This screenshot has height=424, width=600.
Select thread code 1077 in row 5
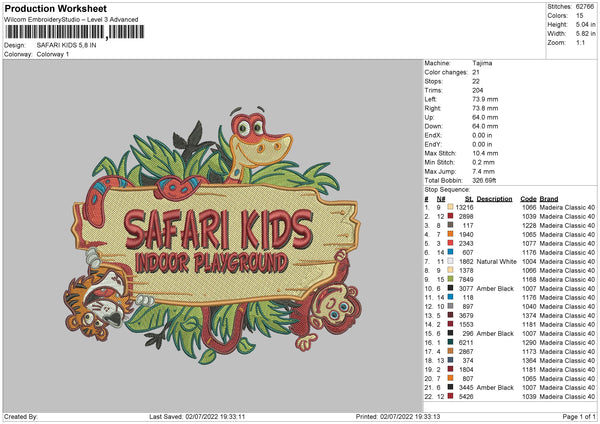click(x=529, y=243)
